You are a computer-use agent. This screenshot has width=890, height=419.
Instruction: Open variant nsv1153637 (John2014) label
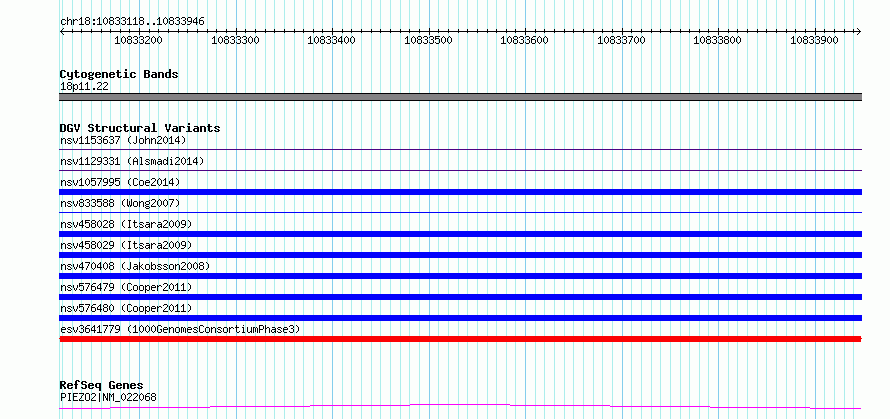point(123,140)
